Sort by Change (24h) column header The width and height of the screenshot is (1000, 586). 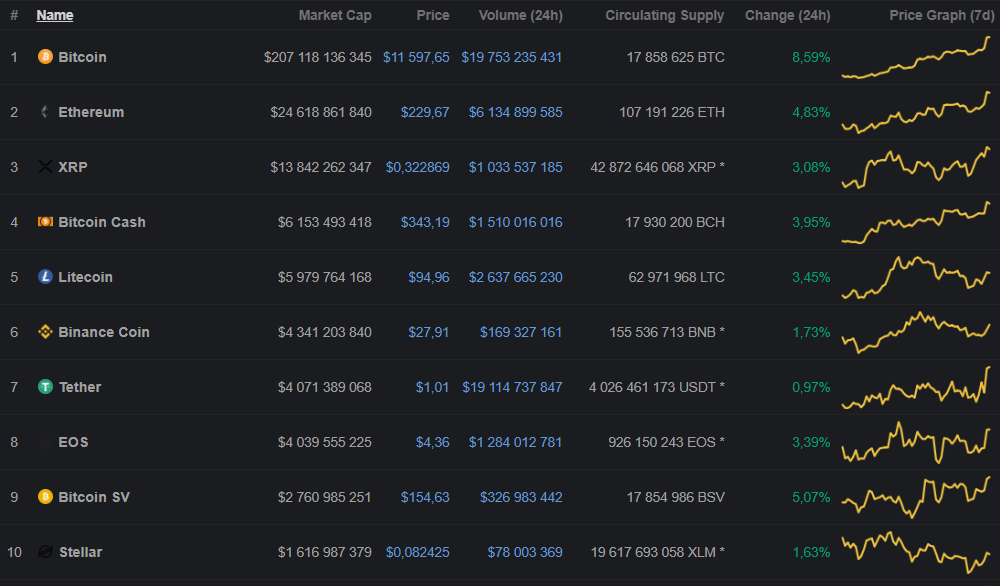[787, 15]
